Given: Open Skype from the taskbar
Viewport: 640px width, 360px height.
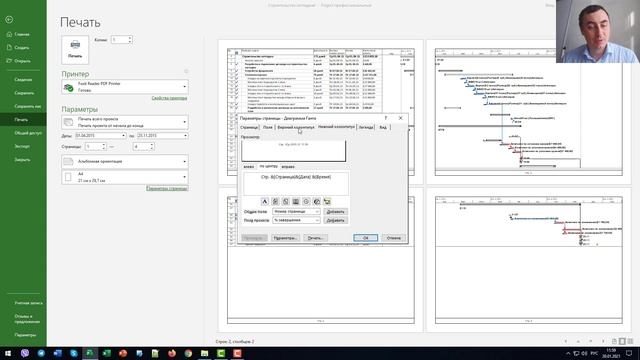Looking at the screenshot, I should click(x=74, y=353).
